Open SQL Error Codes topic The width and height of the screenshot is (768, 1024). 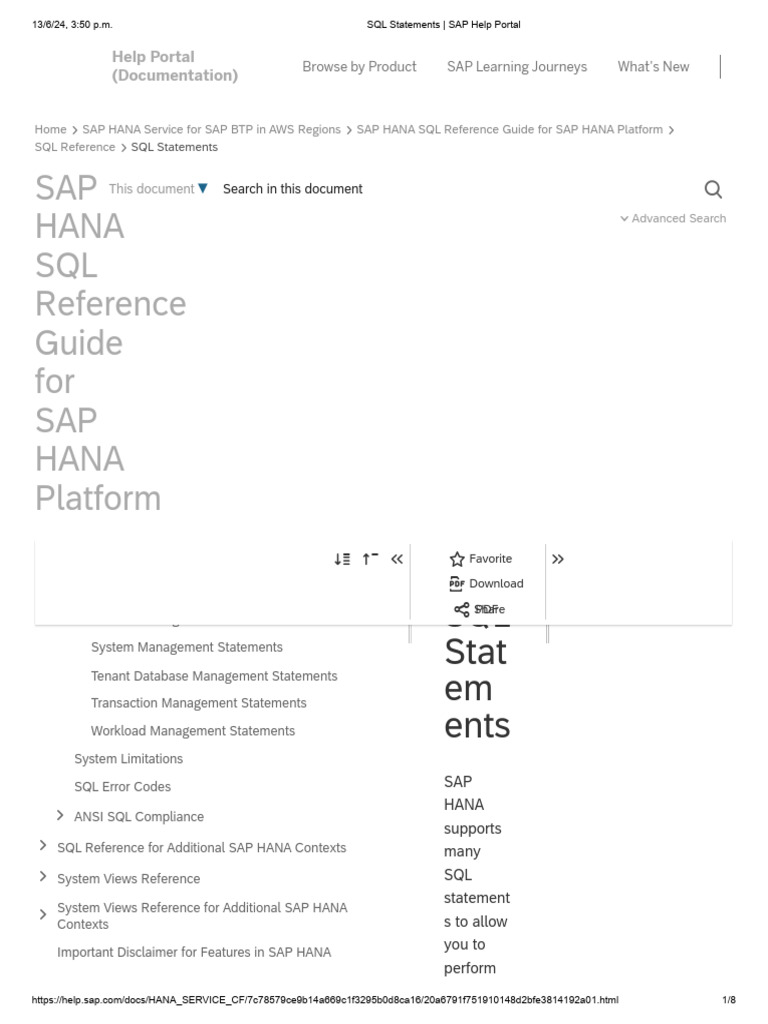(x=122, y=787)
